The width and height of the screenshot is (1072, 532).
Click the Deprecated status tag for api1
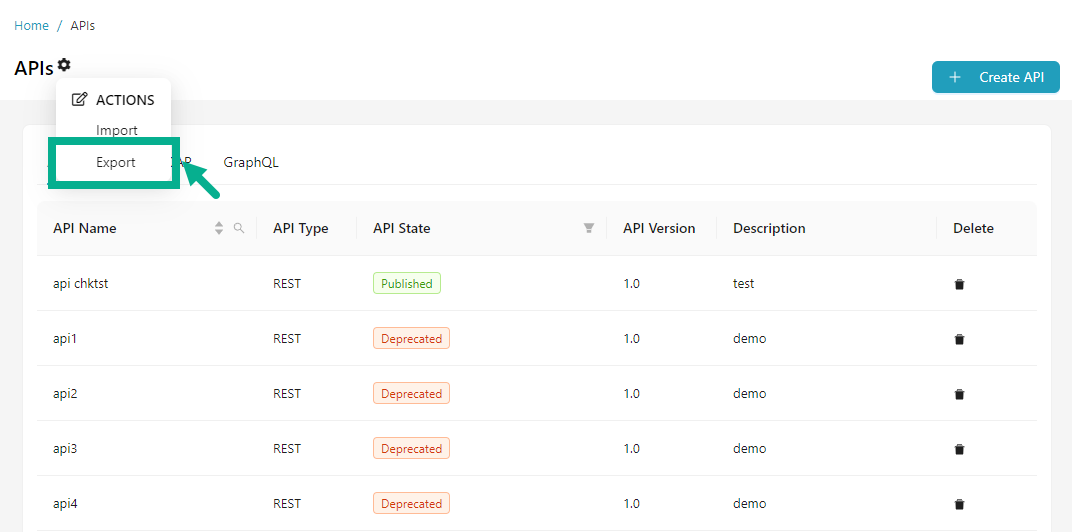[x=411, y=339]
